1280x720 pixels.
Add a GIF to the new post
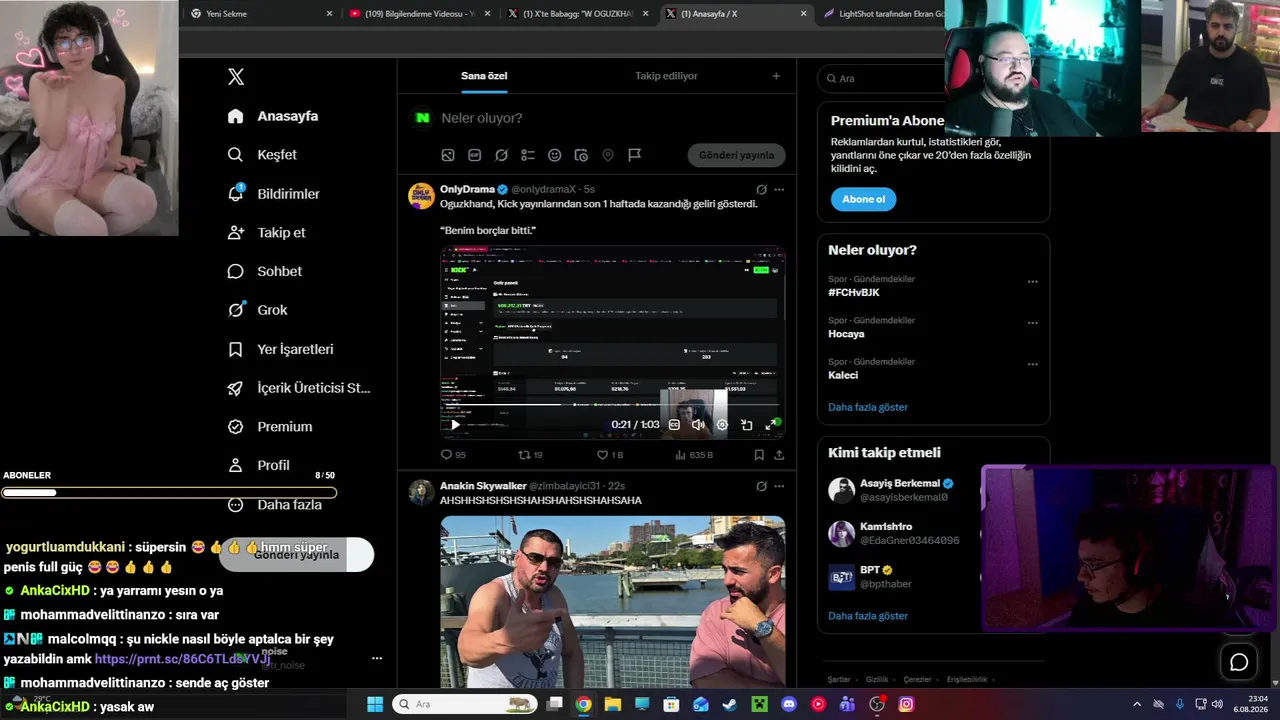[x=475, y=155]
